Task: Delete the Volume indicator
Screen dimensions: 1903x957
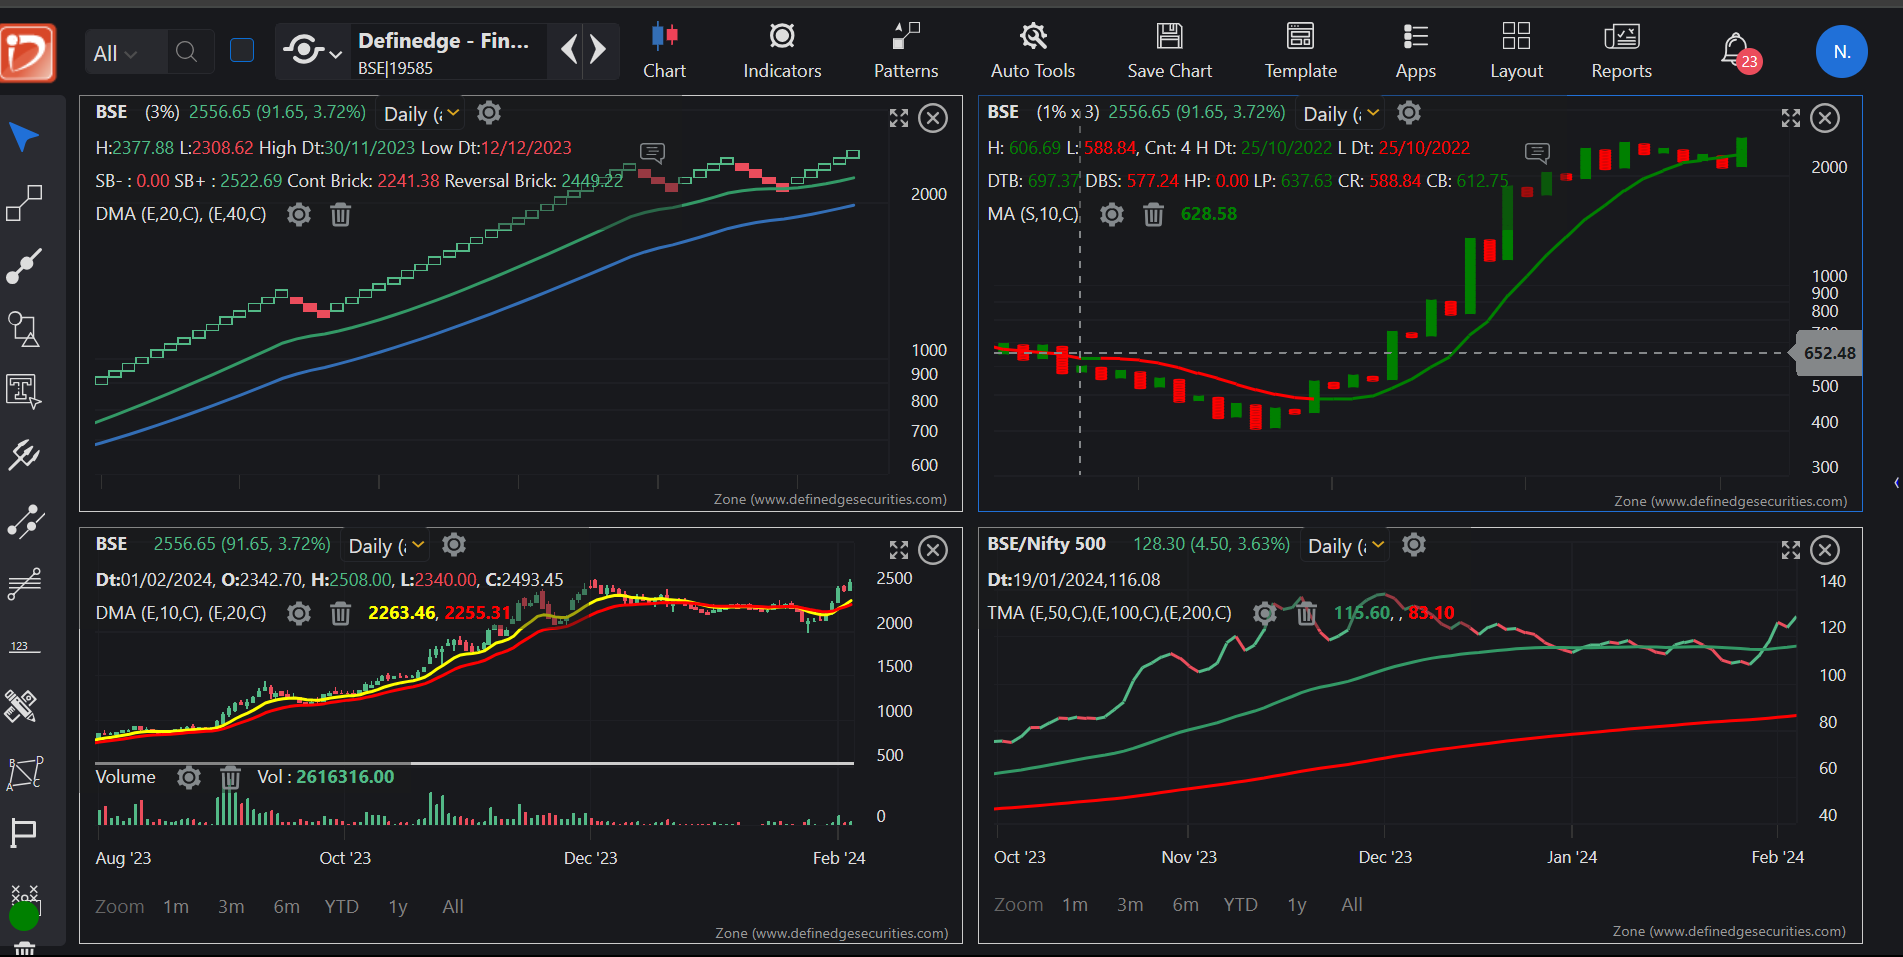Action: click(231, 777)
